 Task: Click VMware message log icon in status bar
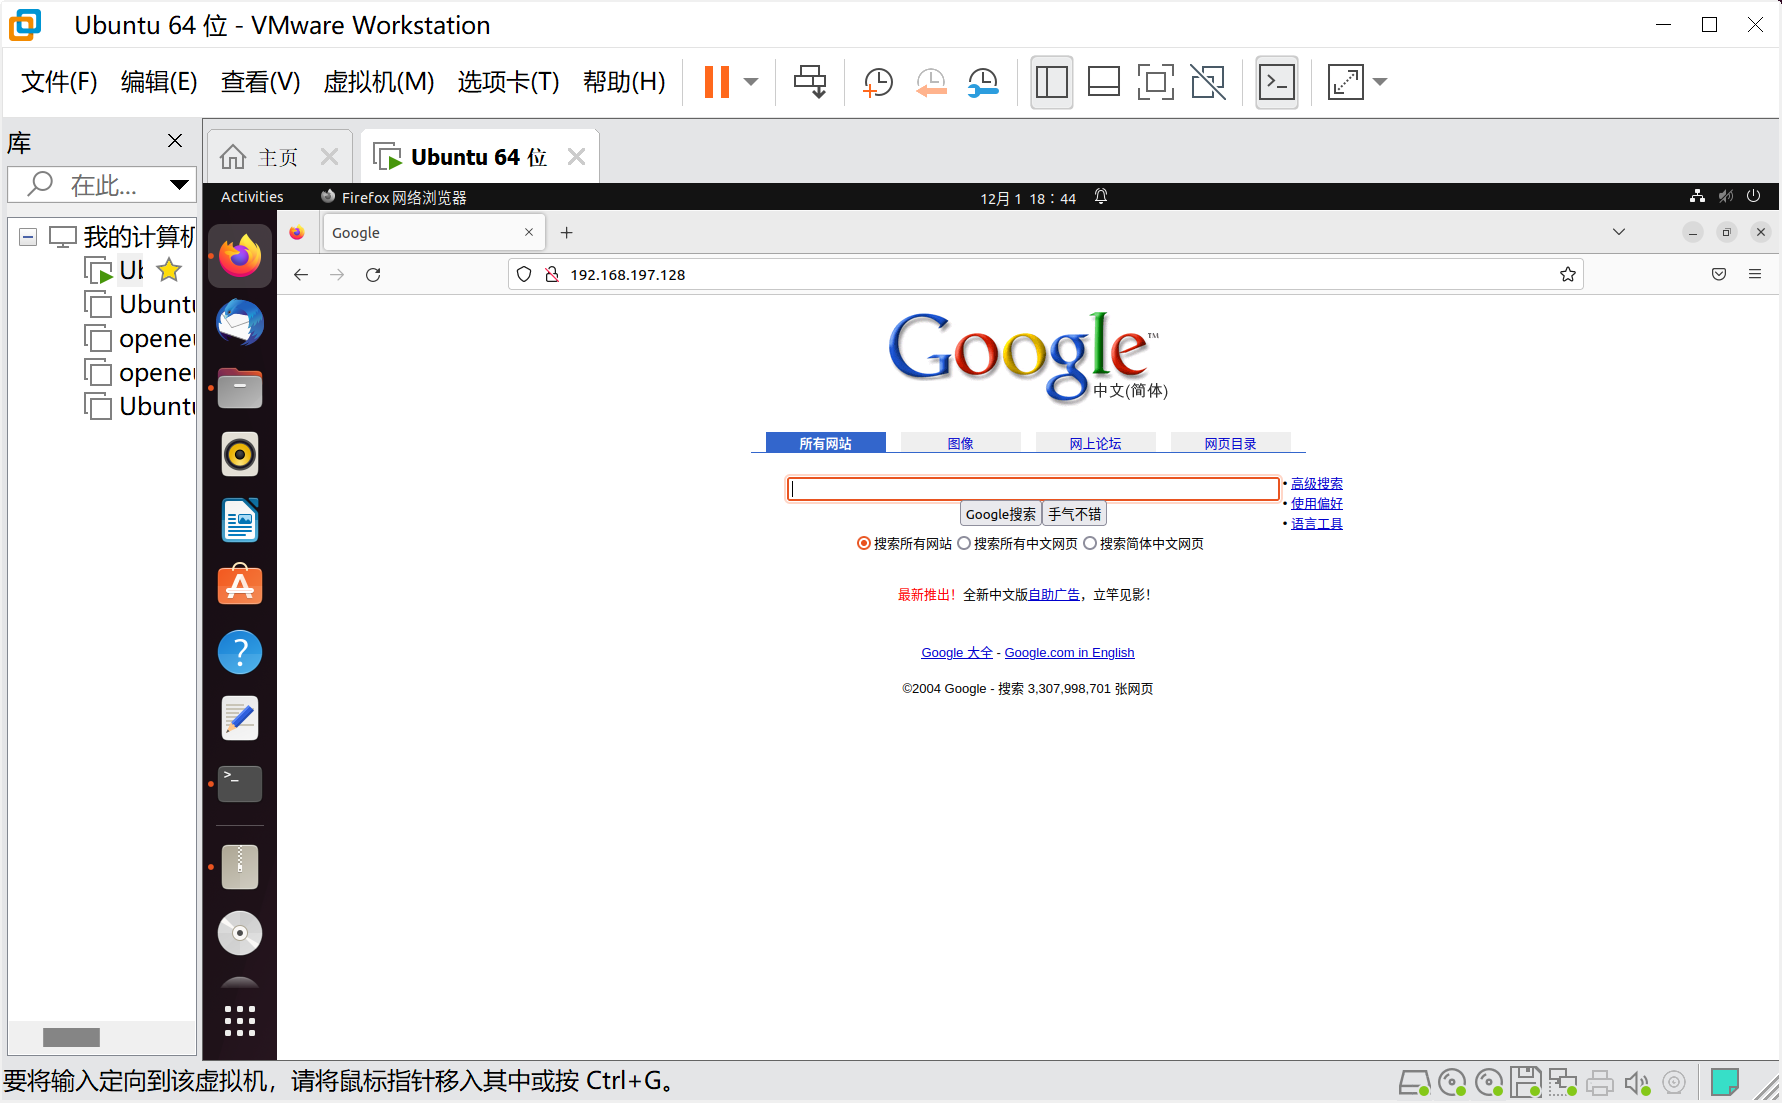1724,1082
